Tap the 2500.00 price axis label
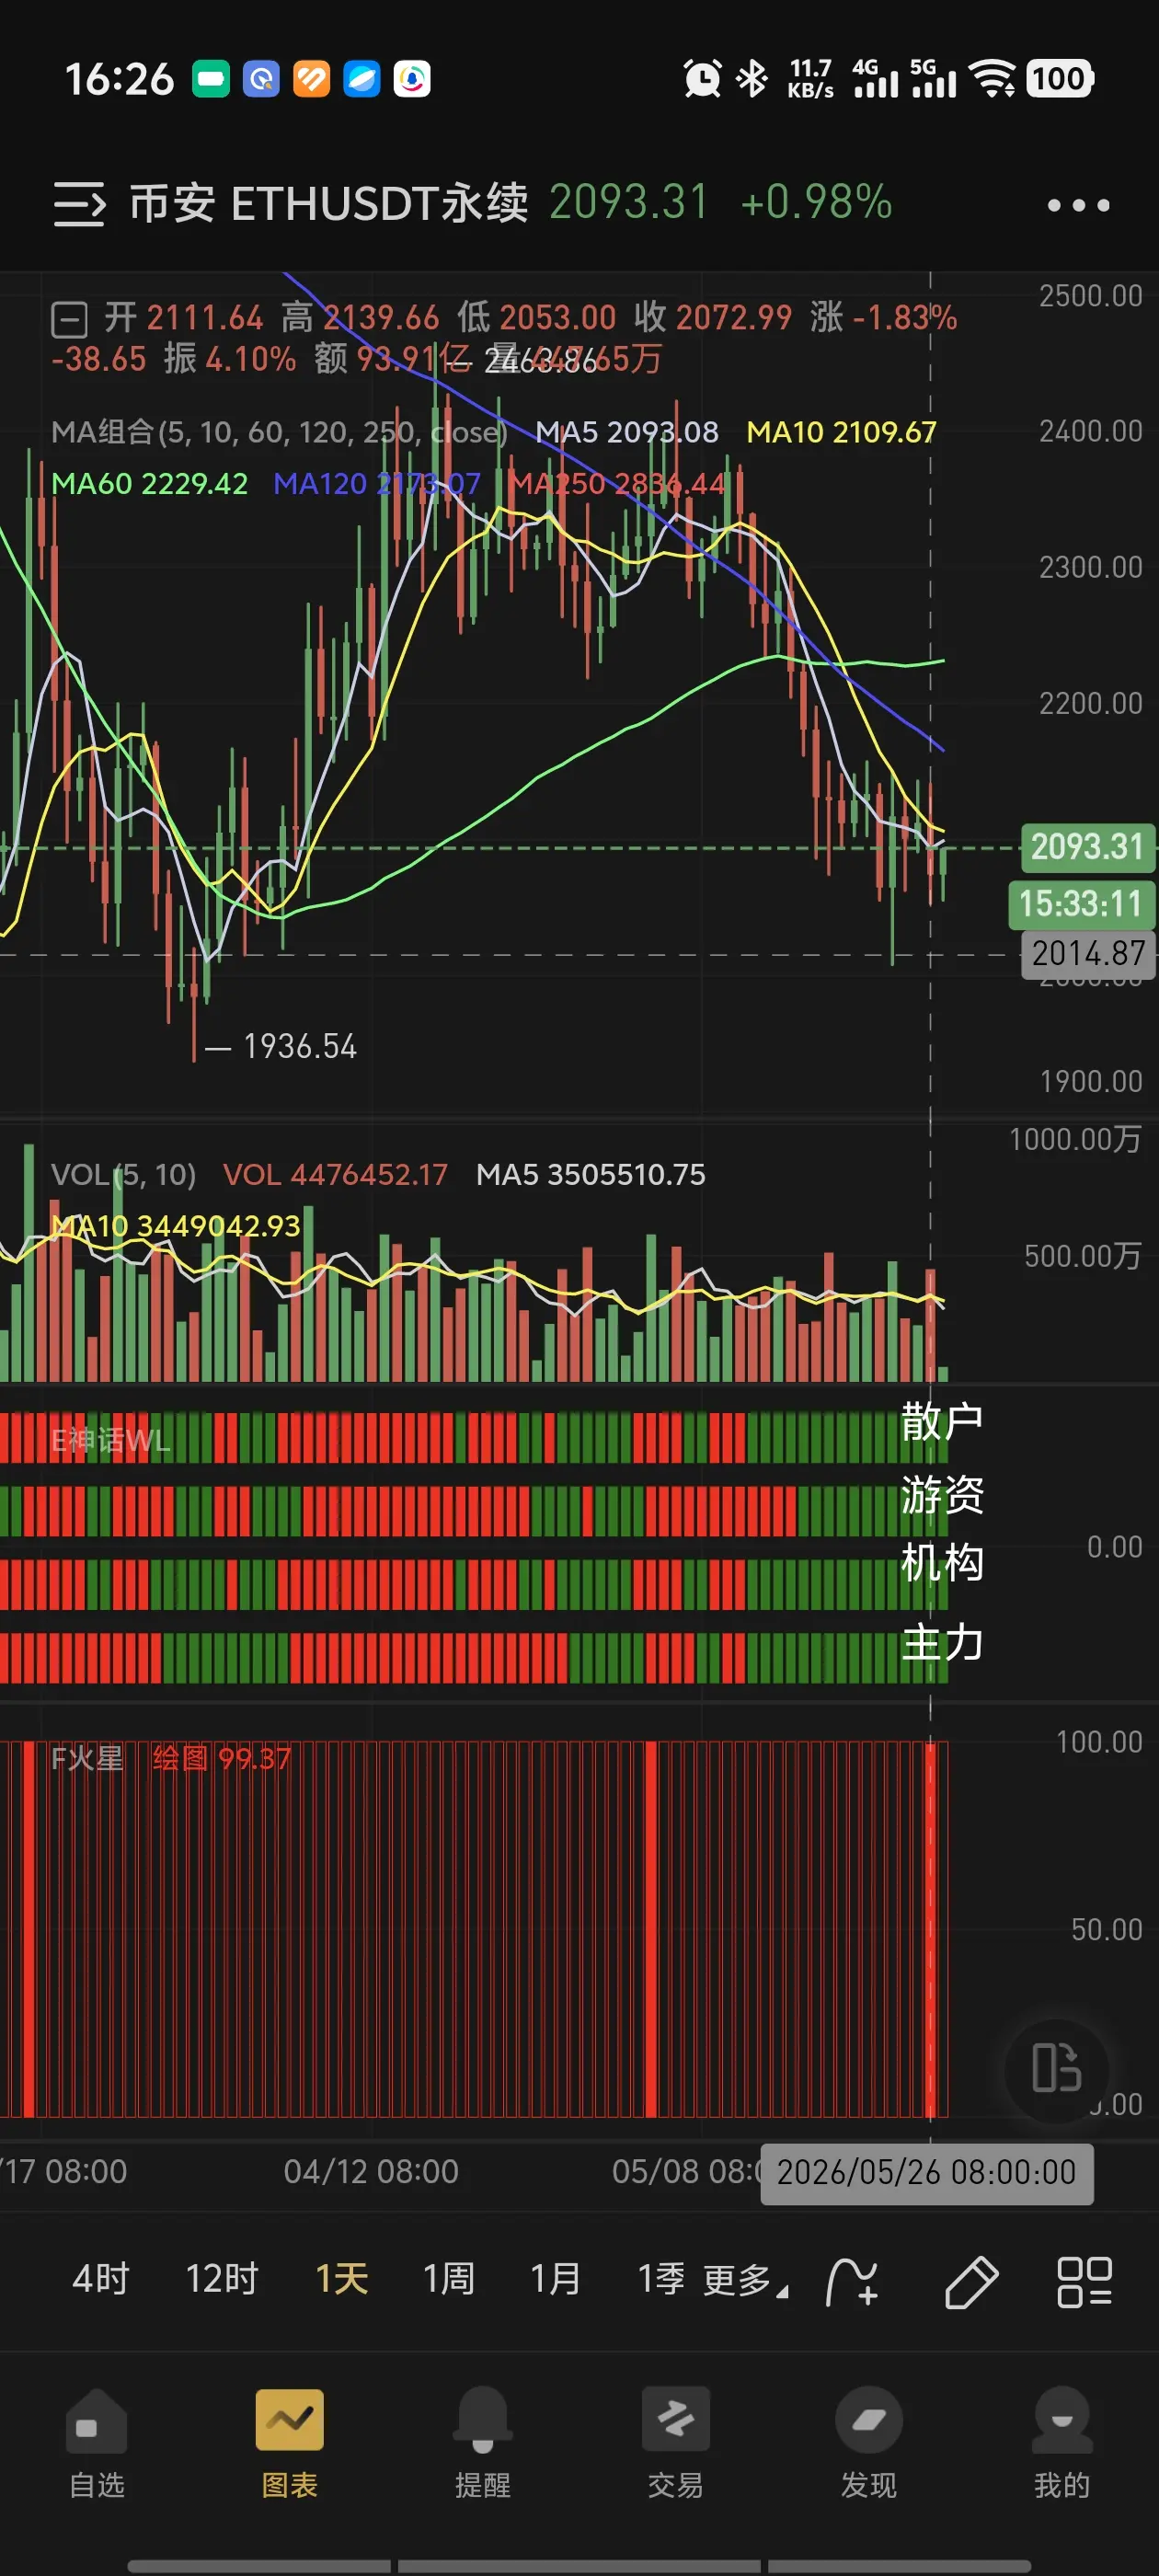Screen dimensions: 1159x2576 (x=1090, y=296)
